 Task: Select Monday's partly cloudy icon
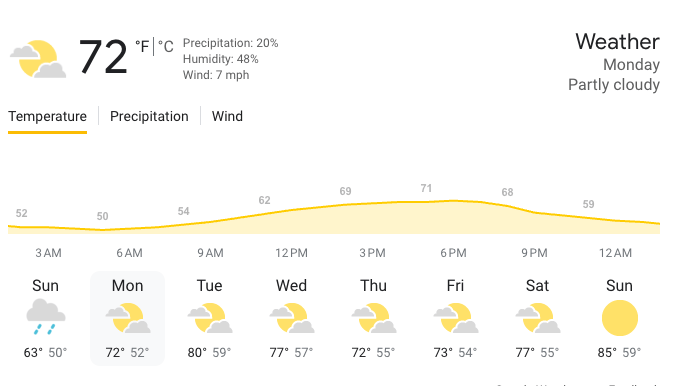pos(128,318)
